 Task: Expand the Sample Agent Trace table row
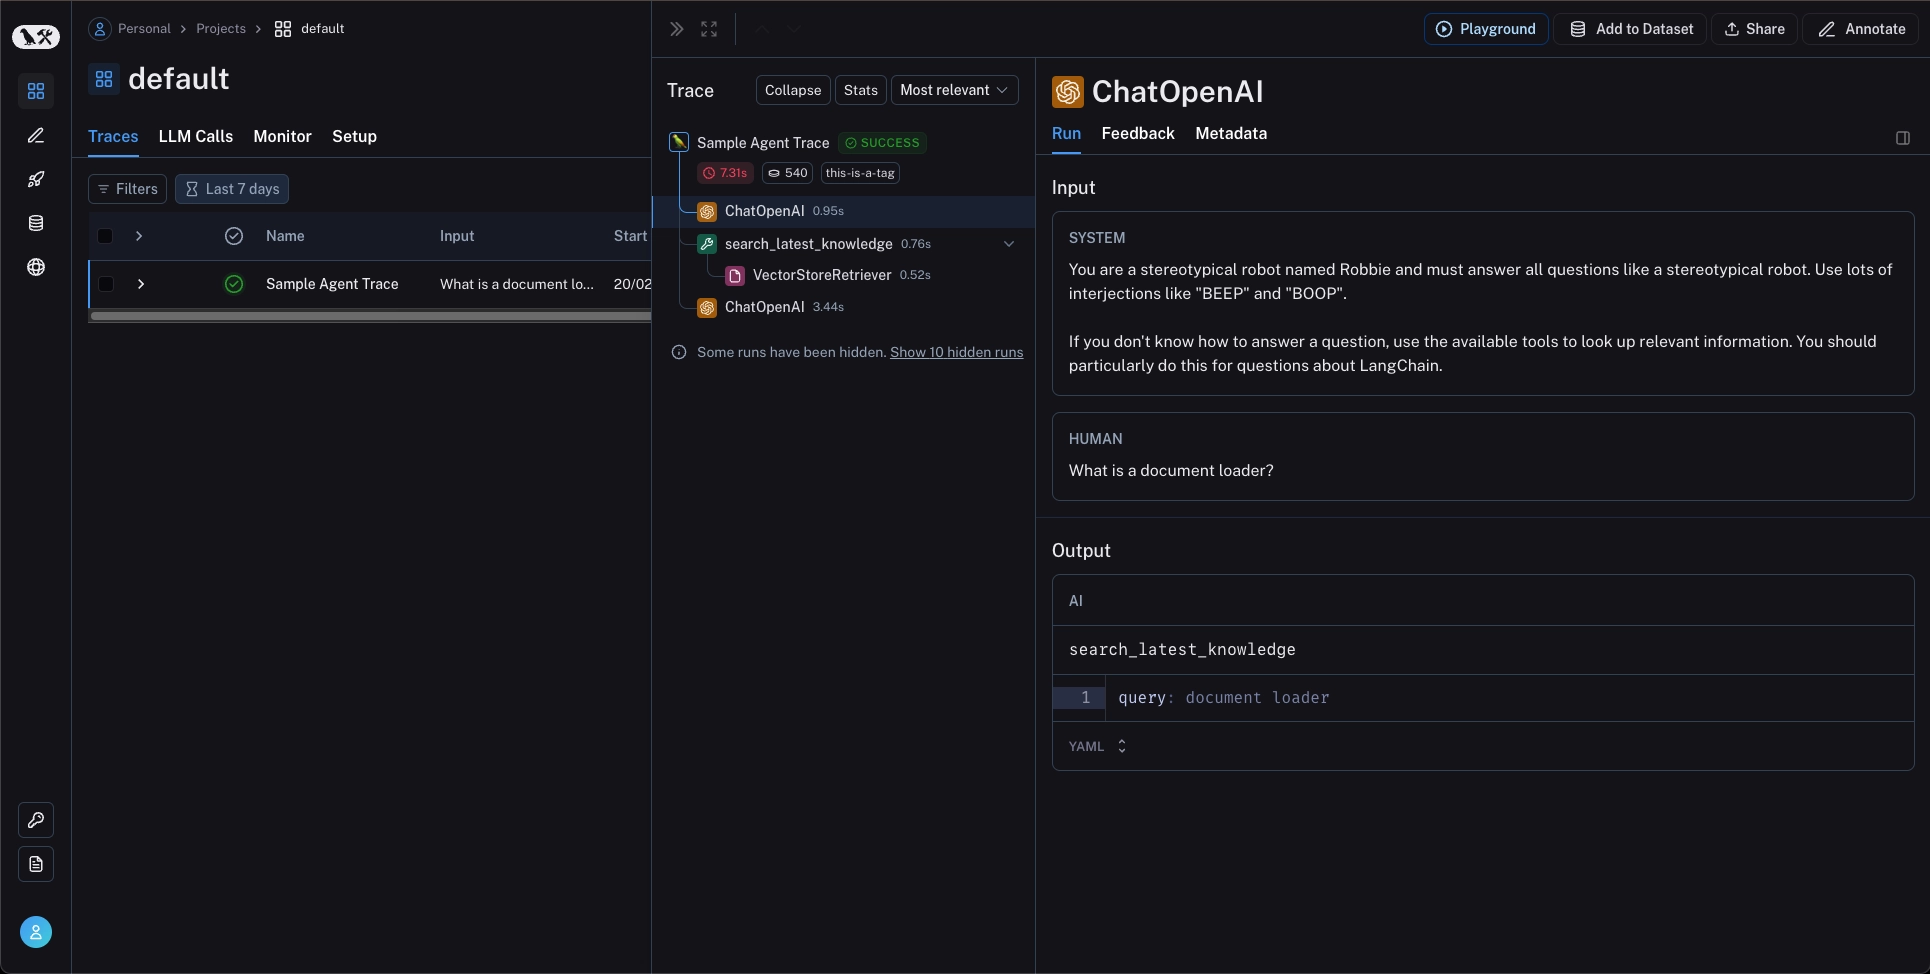click(141, 284)
